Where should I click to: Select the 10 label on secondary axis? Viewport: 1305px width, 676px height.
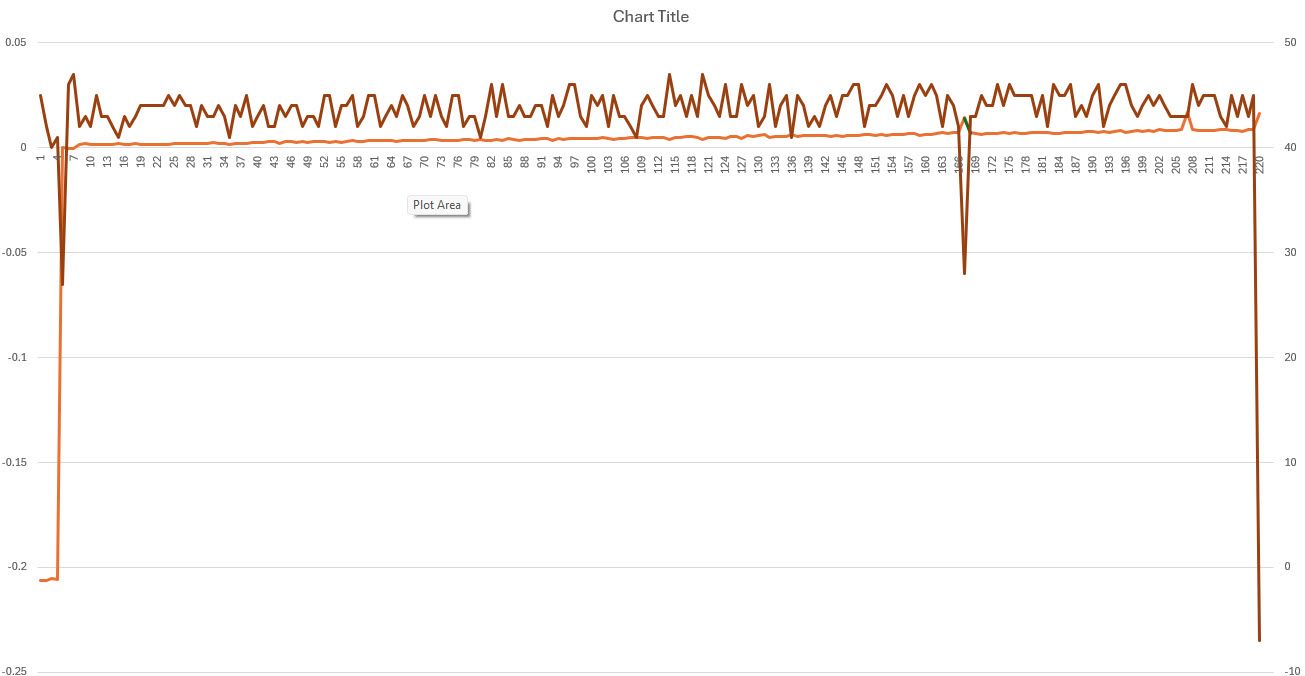[1291, 462]
